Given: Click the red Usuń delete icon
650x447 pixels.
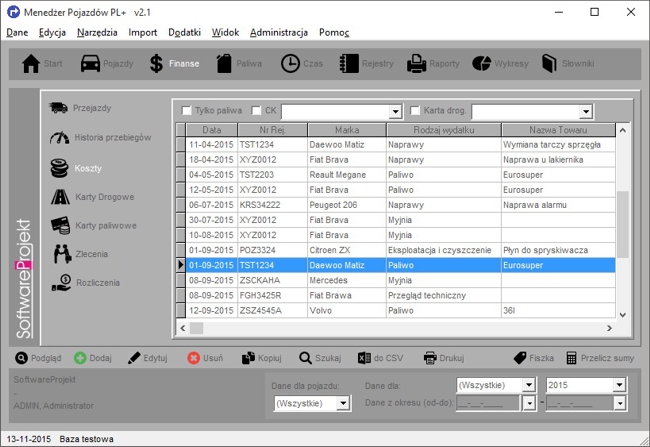Looking at the screenshot, I should pos(193,358).
